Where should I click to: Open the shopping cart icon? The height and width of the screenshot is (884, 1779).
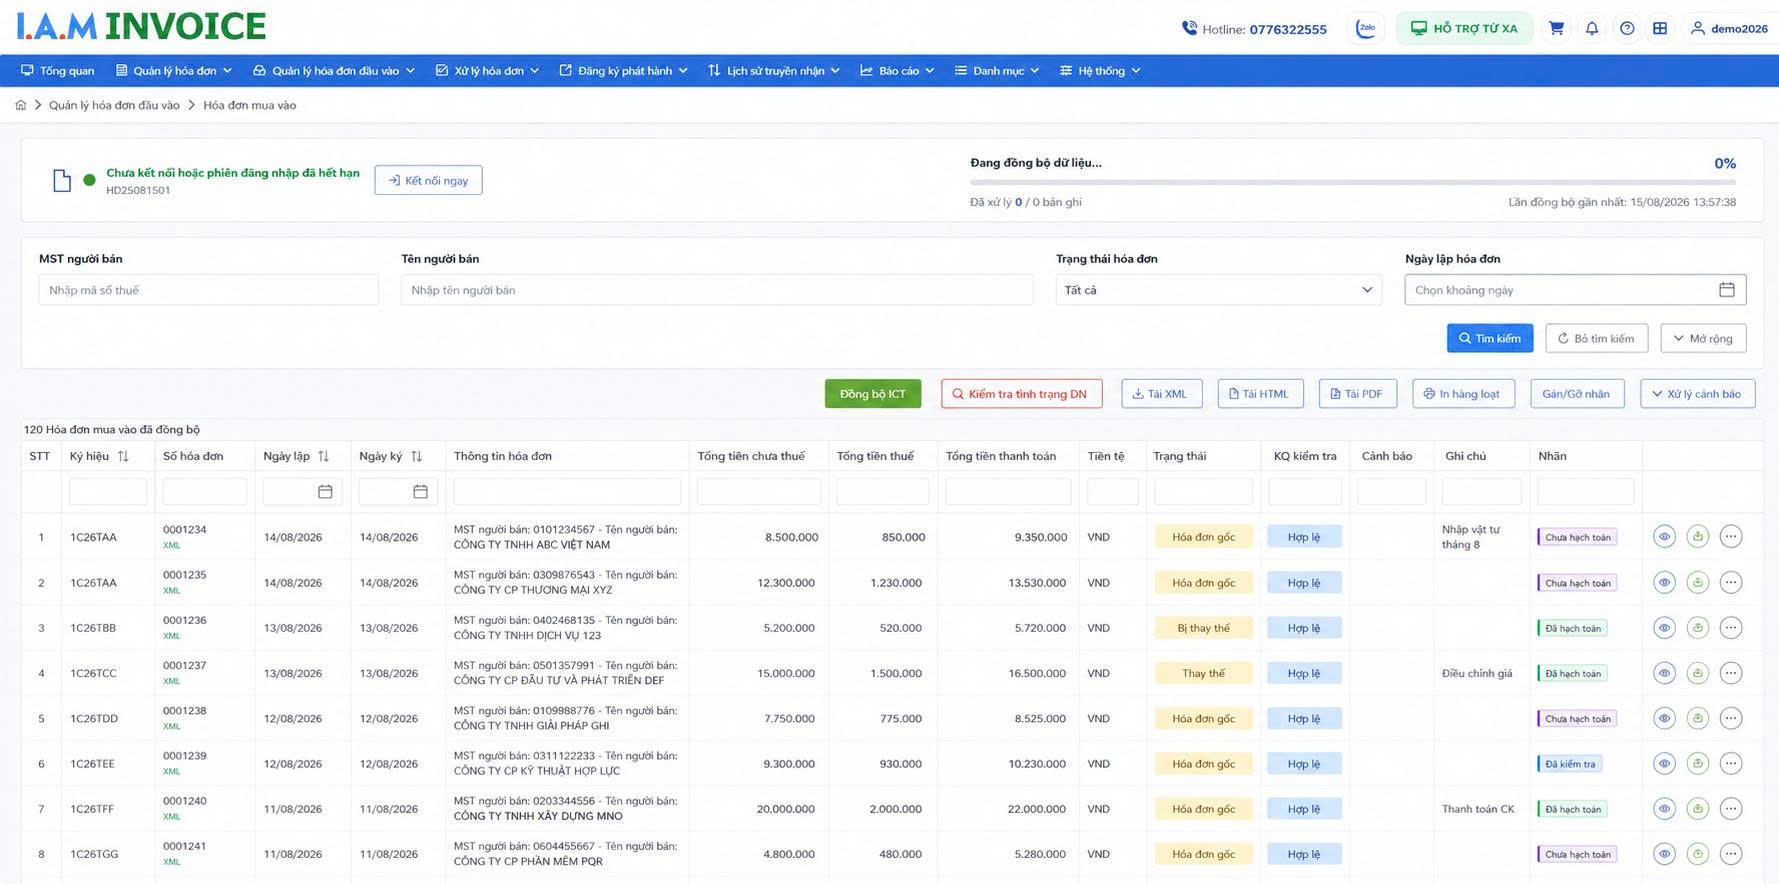tap(1556, 28)
